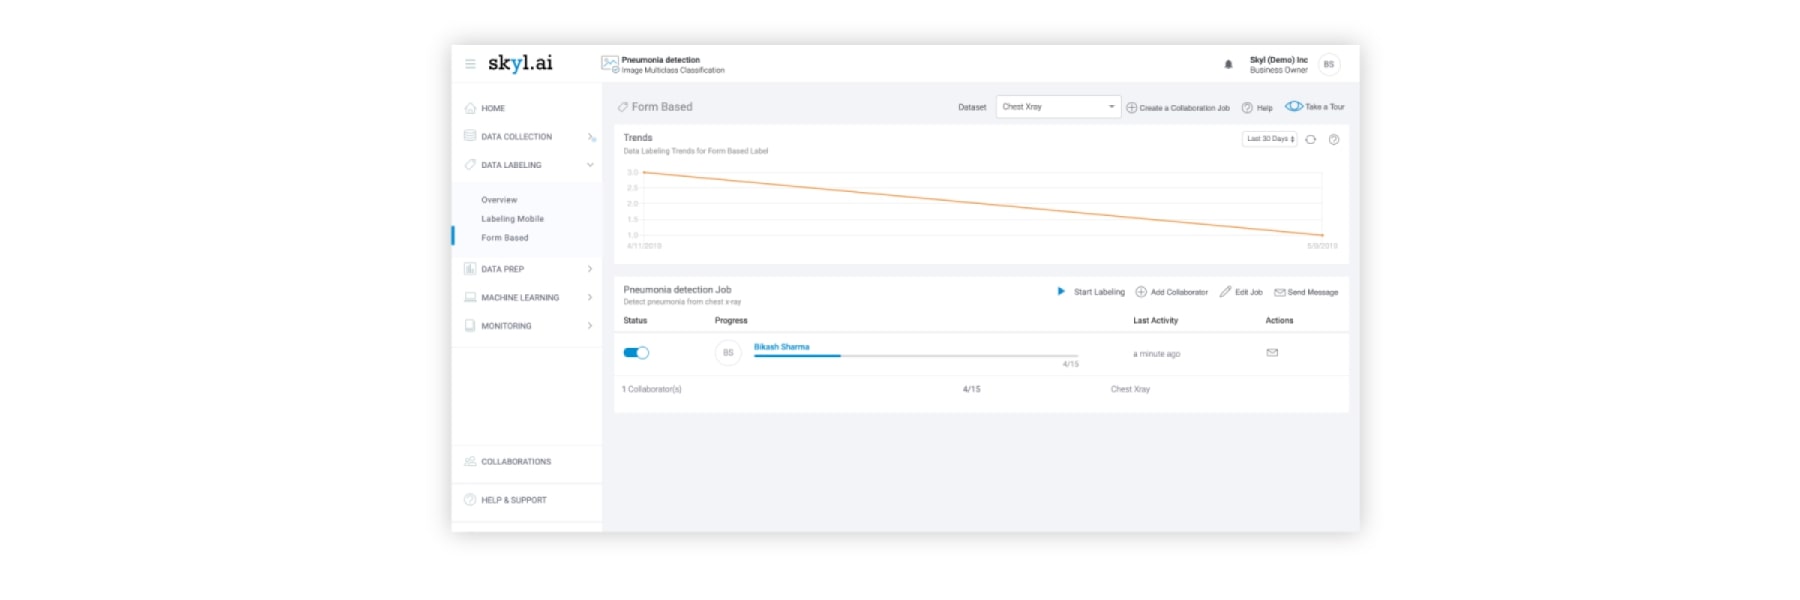Open the Bikash Sharma collaborator link
Screen dimensions: 1800x600
(781, 347)
